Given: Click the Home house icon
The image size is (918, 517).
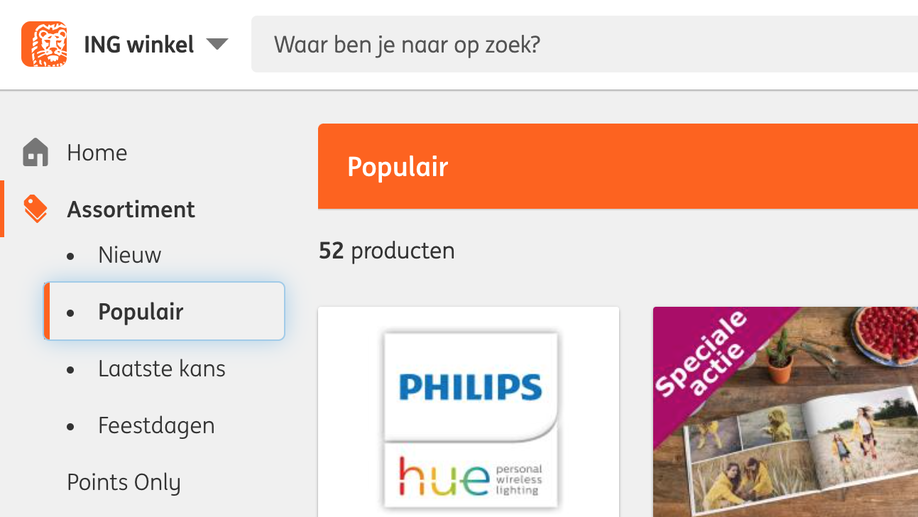Looking at the screenshot, I should 36,153.
